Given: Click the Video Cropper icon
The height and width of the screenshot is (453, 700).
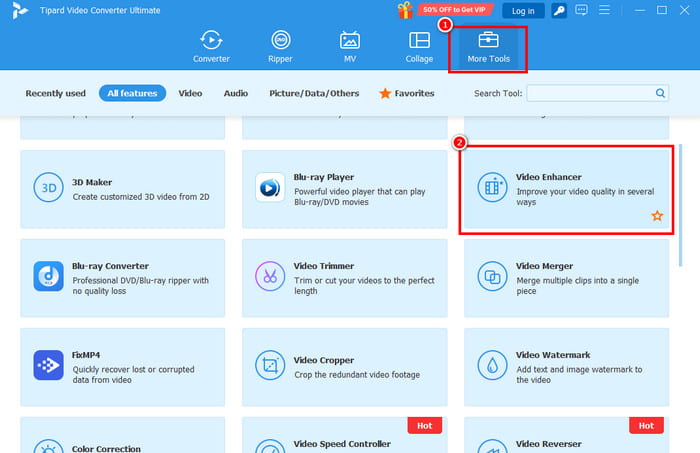Looking at the screenshot, I should (270, 365).
